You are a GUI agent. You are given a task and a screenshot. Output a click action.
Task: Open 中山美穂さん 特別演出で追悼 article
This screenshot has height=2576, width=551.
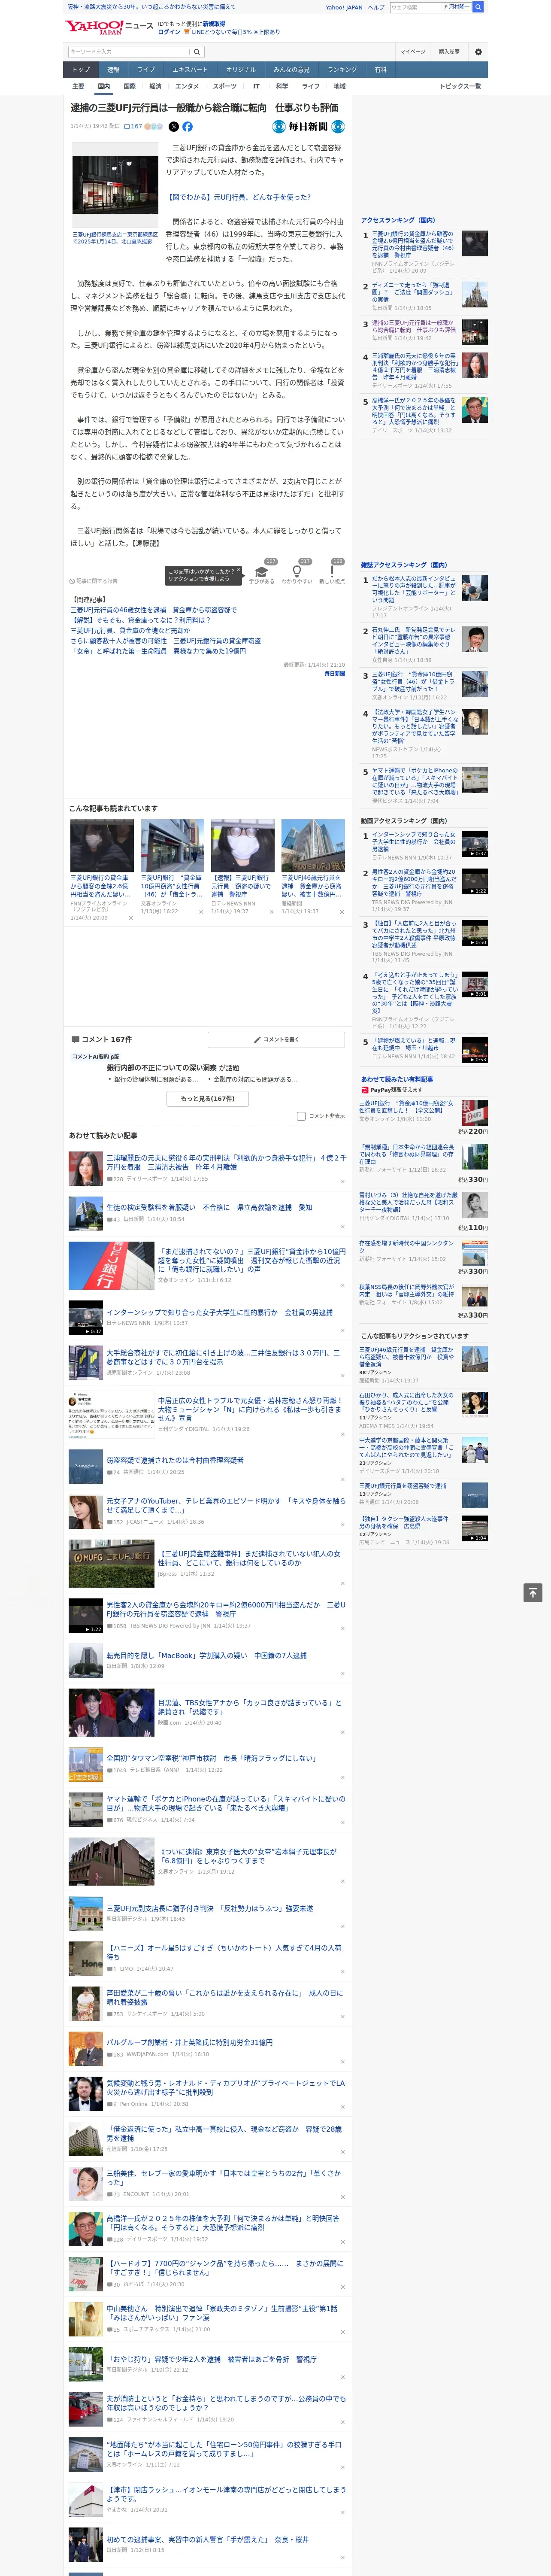tap(222, 2313)
